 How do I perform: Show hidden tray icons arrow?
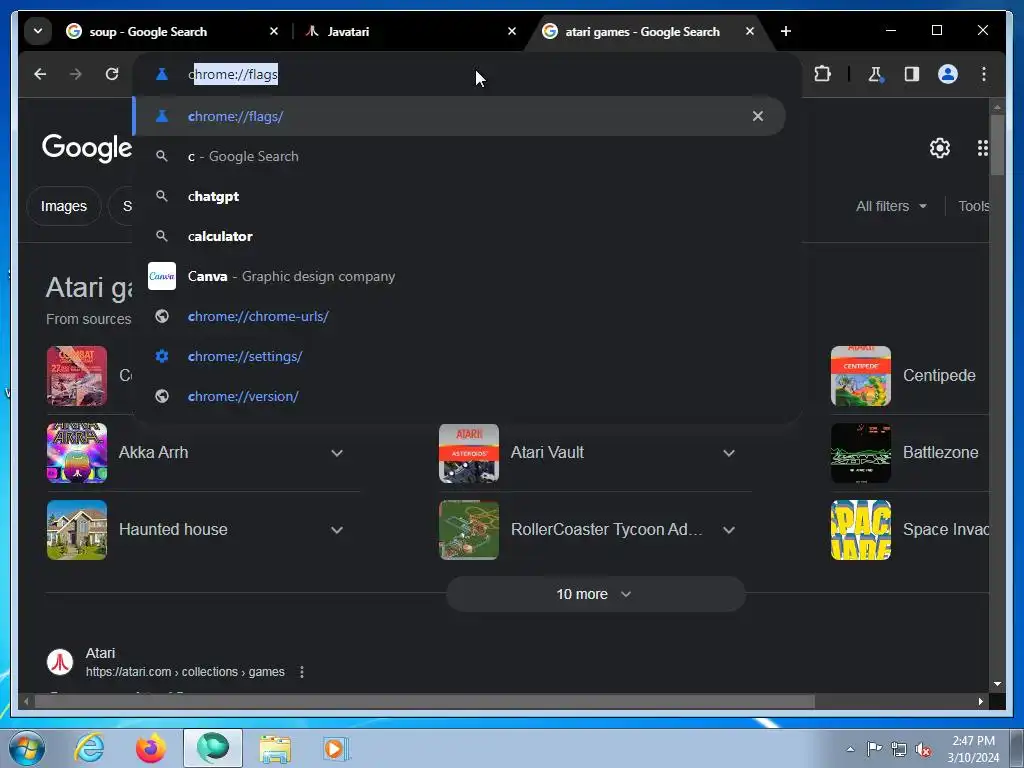tap(850, 750)
